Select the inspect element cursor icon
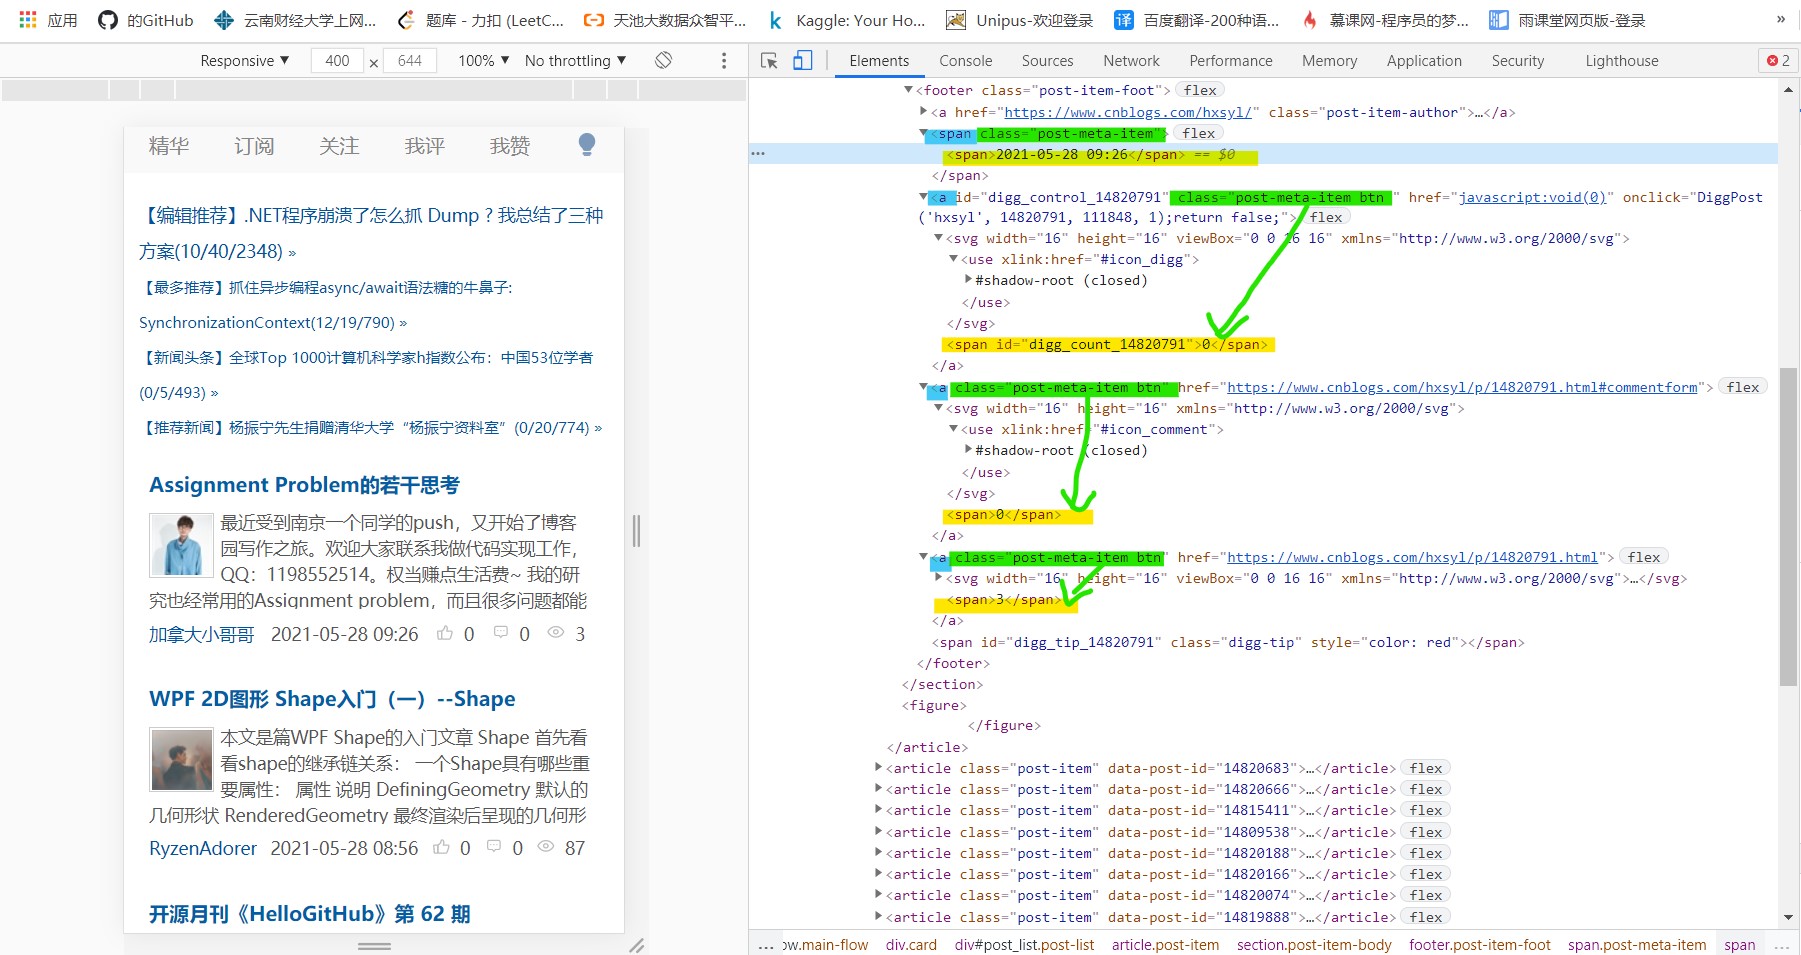This screenshot has height=955, width=1801. pyautogui.click(x=768, y=60)
